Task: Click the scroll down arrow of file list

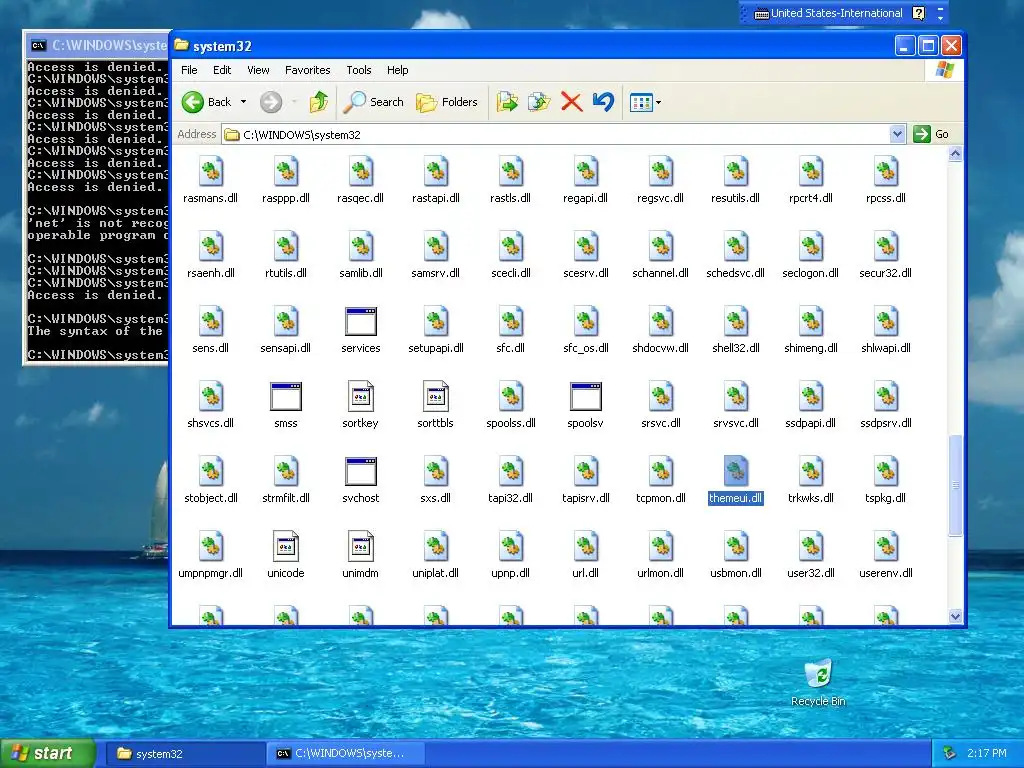Action: (955, 616)
